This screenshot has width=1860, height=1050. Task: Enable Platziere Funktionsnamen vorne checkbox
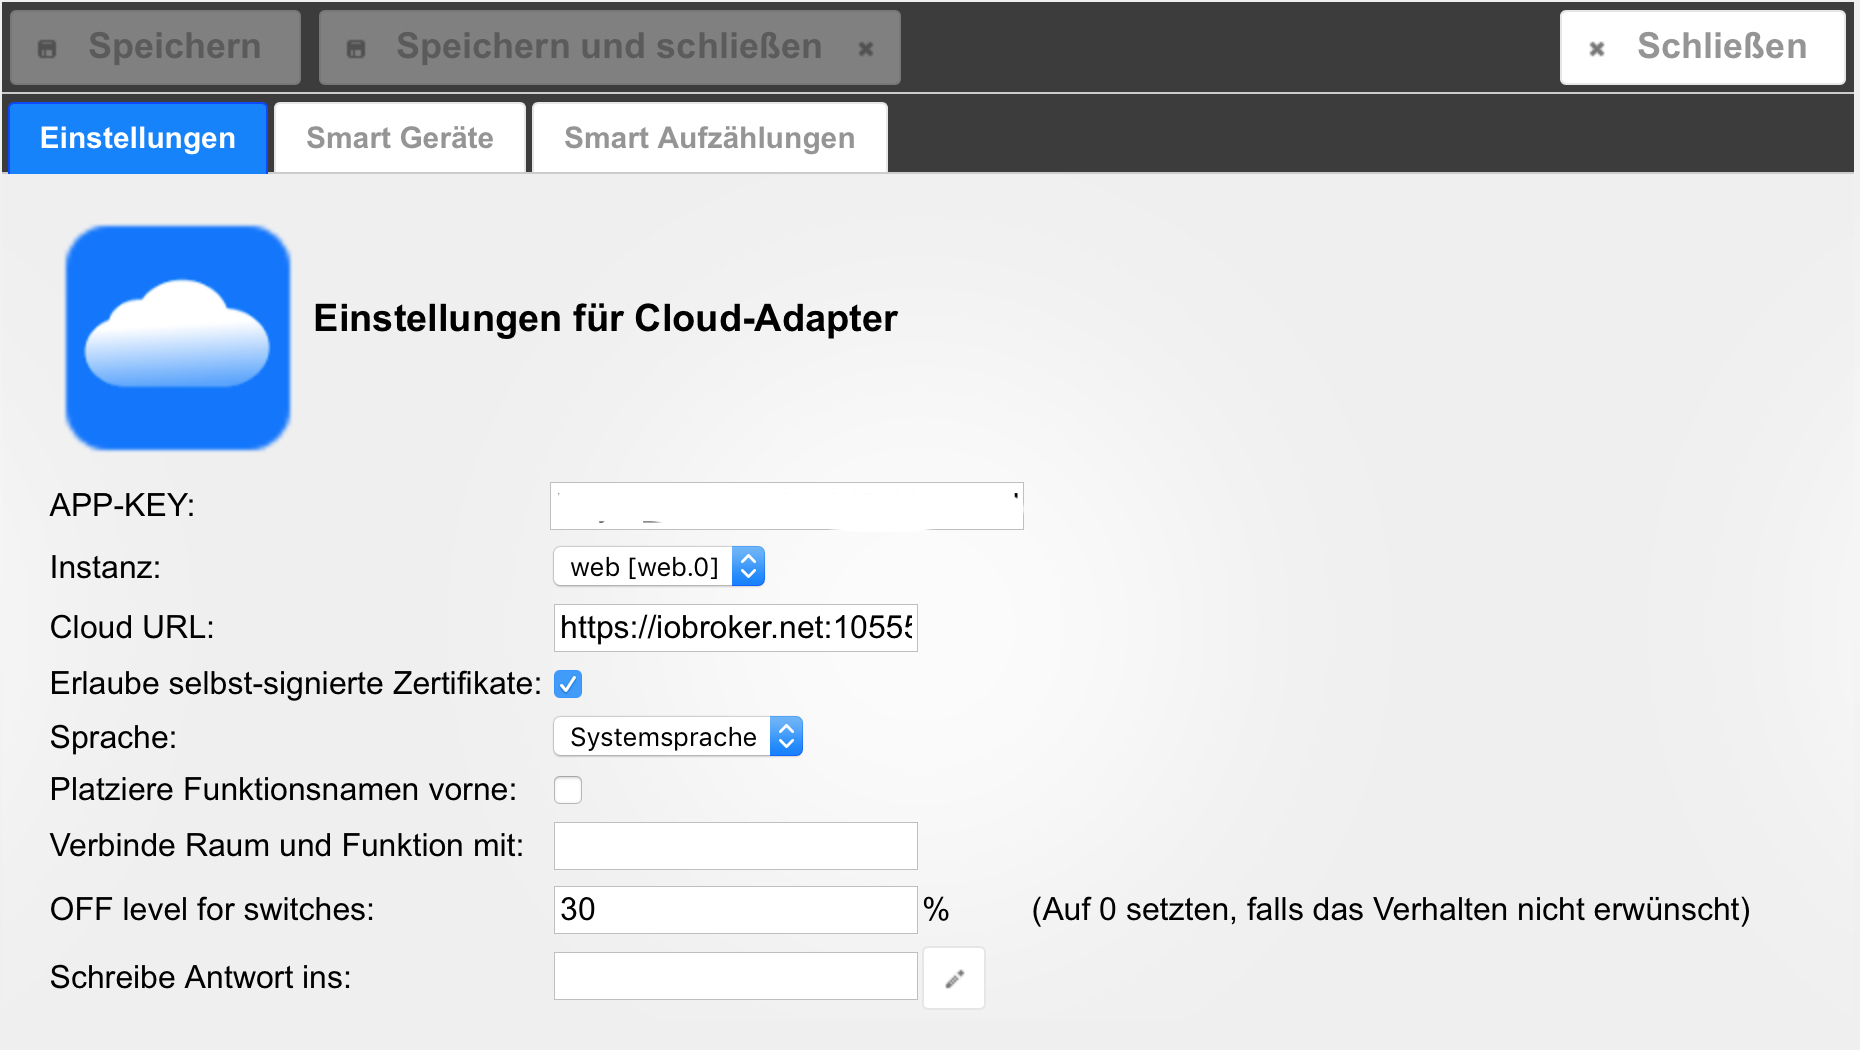click(x=568, y=790)
